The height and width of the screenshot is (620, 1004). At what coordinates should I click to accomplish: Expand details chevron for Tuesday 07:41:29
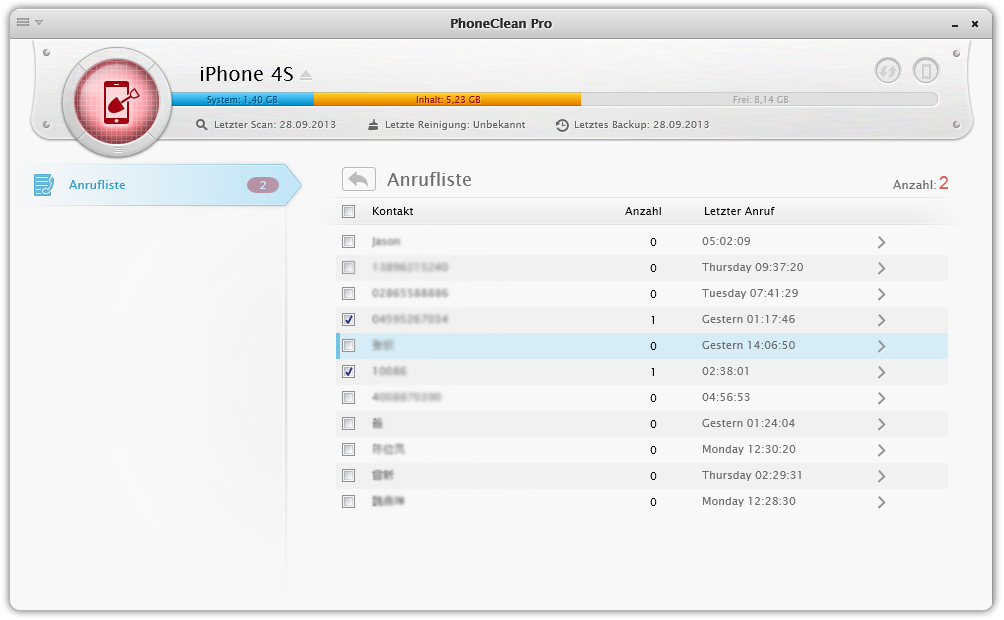click(882, 294)
